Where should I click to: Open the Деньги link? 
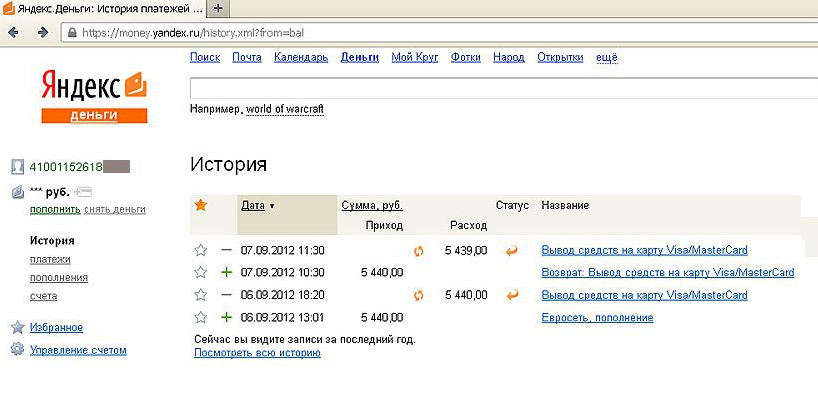tap(359, 57)
